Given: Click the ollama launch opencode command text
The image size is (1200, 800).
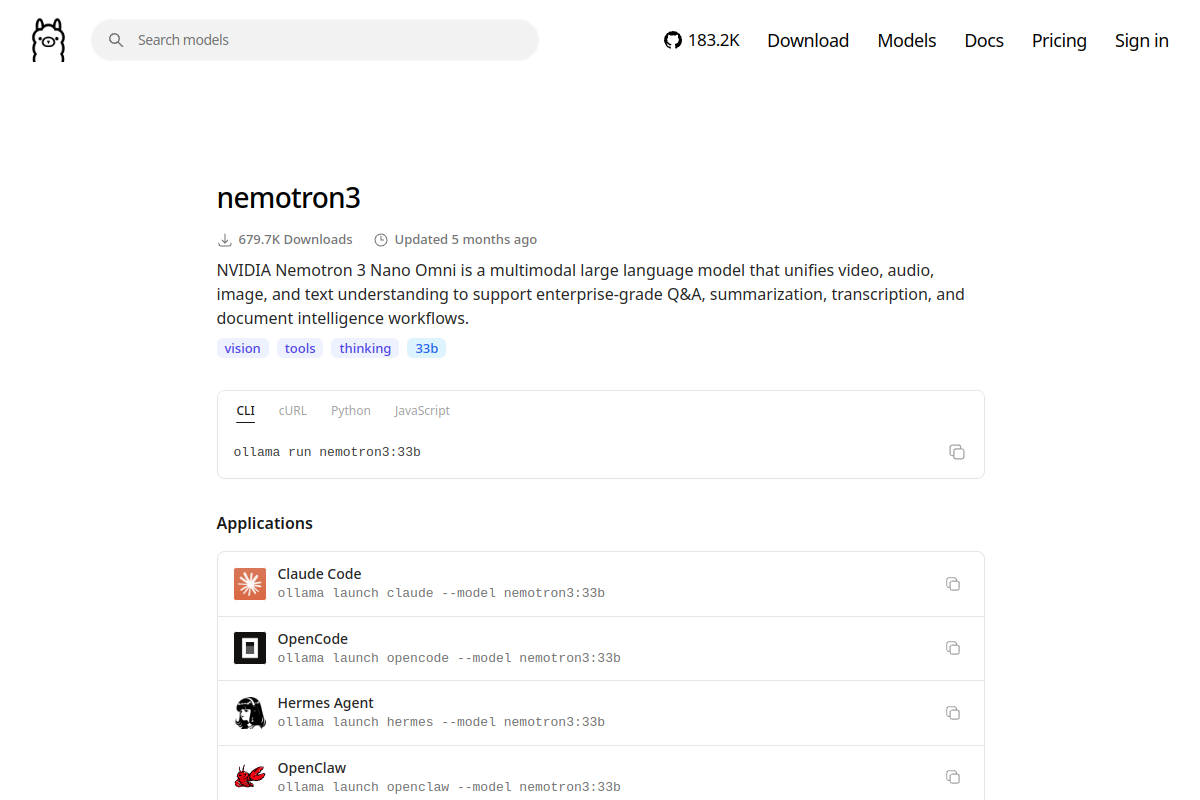Looking at the screenshot, I should [449, 658].
